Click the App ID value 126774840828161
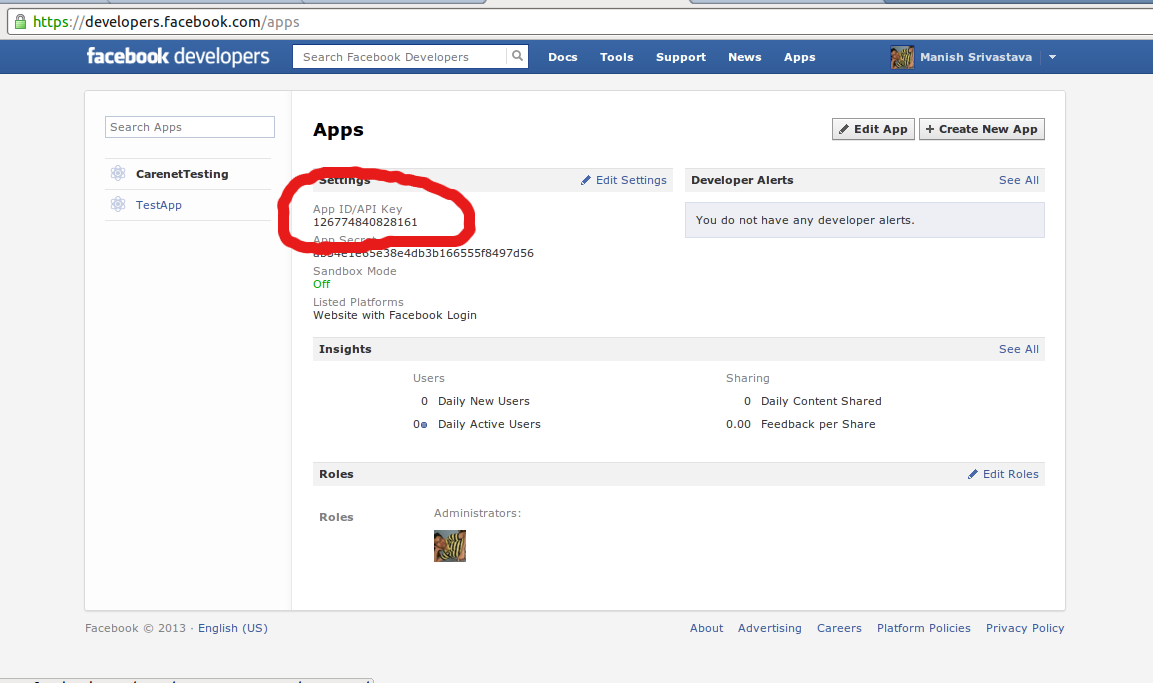 [x=365, y=222]
